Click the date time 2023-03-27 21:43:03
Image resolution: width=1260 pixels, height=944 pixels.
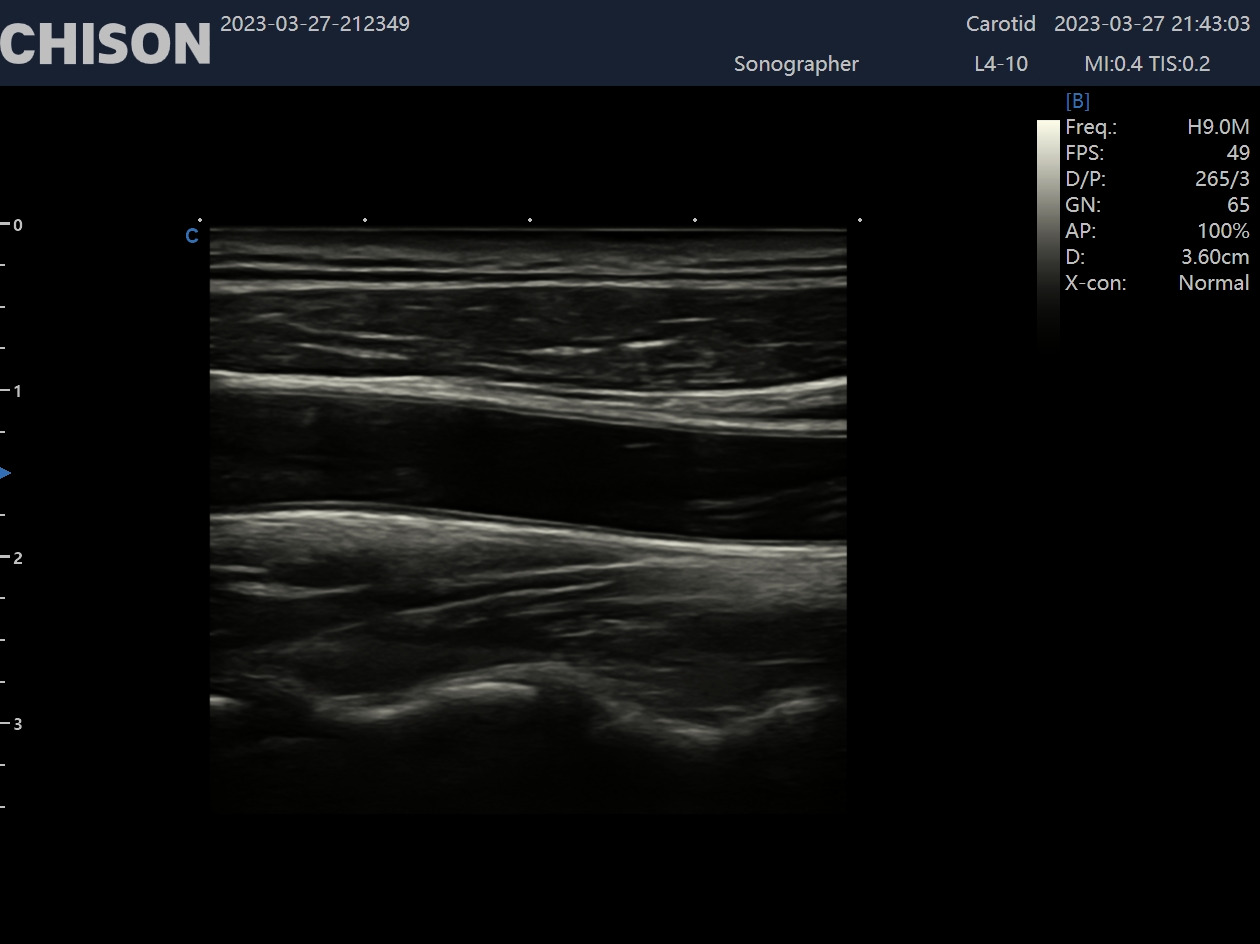coord(1152,23)
